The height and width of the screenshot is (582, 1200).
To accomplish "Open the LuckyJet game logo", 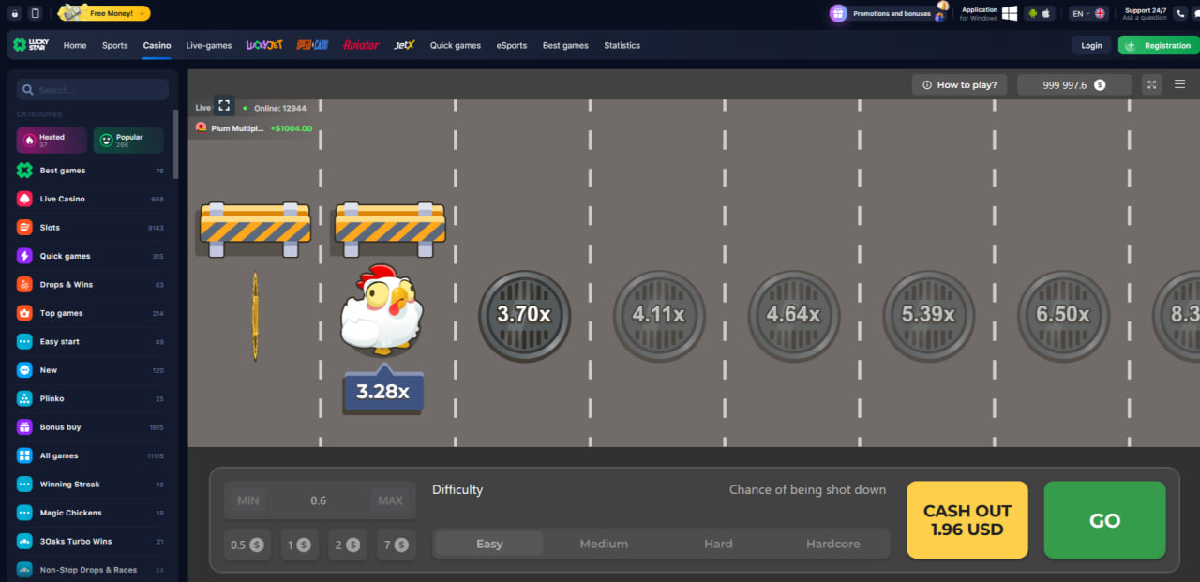I will coord(264,45).
